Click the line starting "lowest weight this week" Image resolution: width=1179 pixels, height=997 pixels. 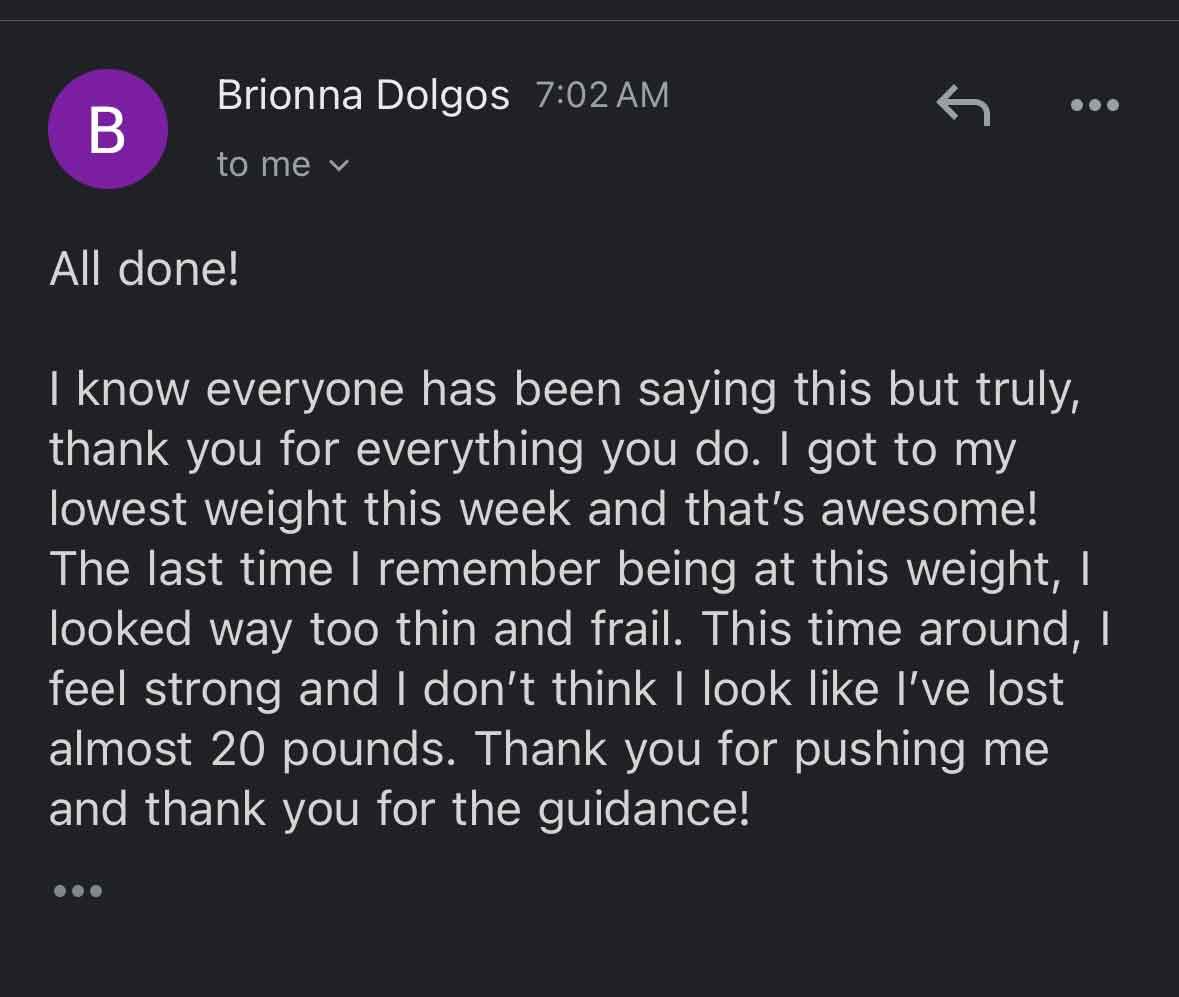click(x=543, y=510)
